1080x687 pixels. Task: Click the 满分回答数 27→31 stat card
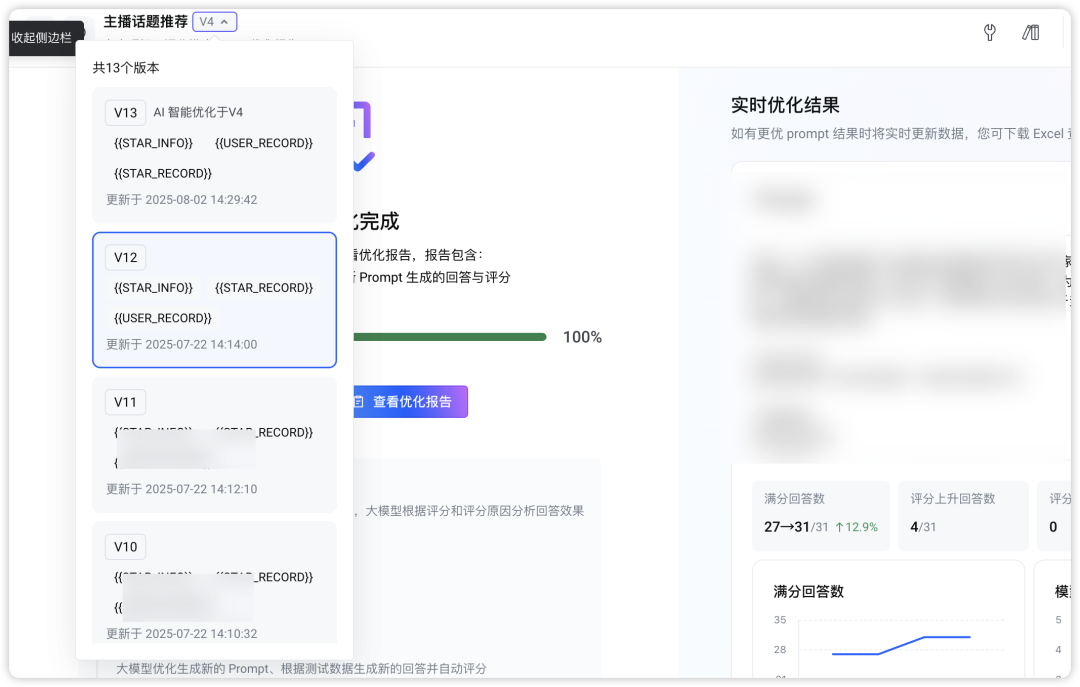point(820,515)
